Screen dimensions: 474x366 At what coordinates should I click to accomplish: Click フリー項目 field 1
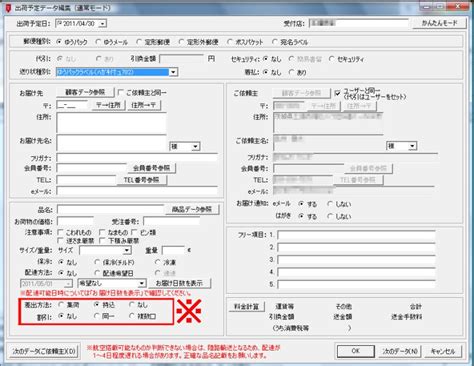356,235
